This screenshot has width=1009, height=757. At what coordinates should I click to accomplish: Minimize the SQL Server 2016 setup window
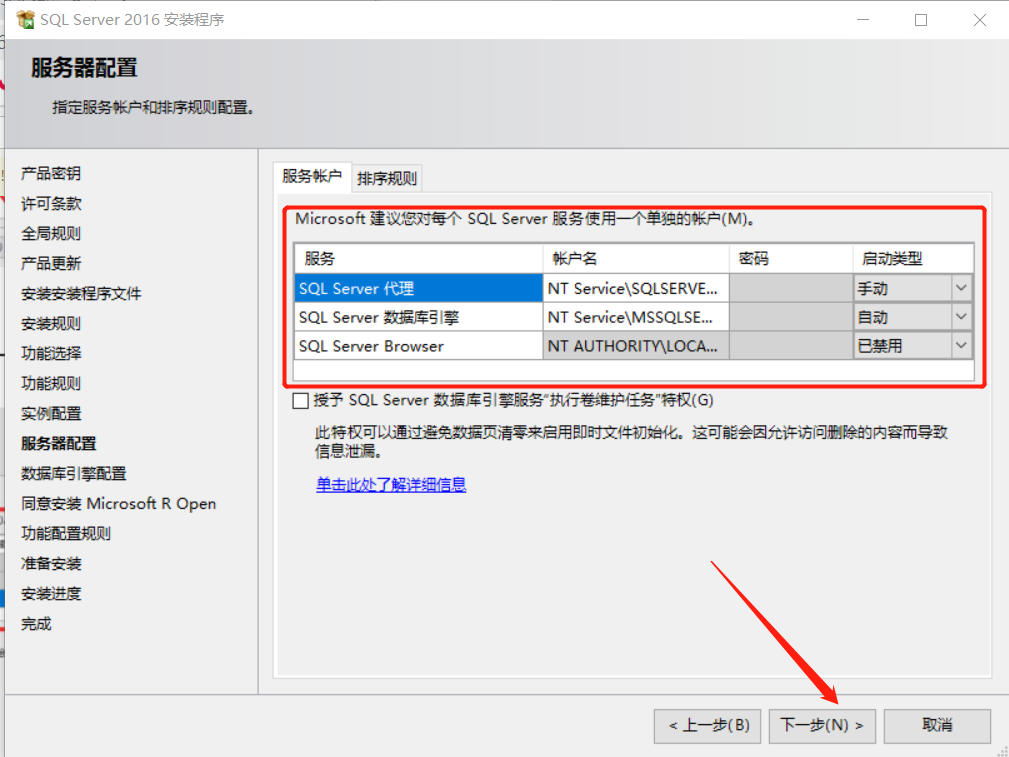(863, 20)
